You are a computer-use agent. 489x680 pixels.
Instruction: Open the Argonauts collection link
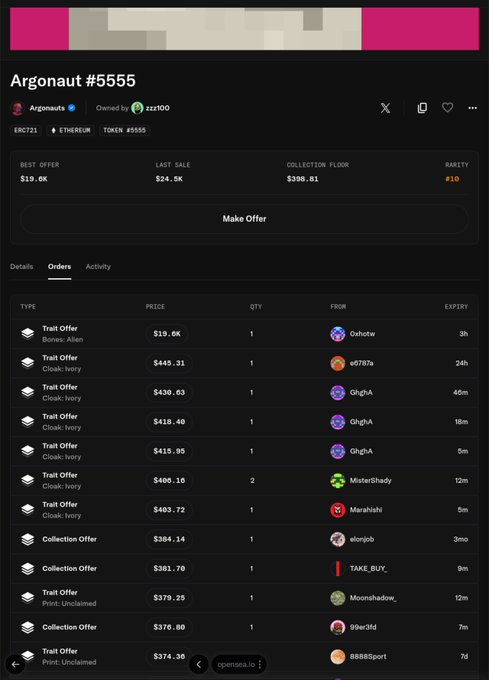[x=47, y=108]
